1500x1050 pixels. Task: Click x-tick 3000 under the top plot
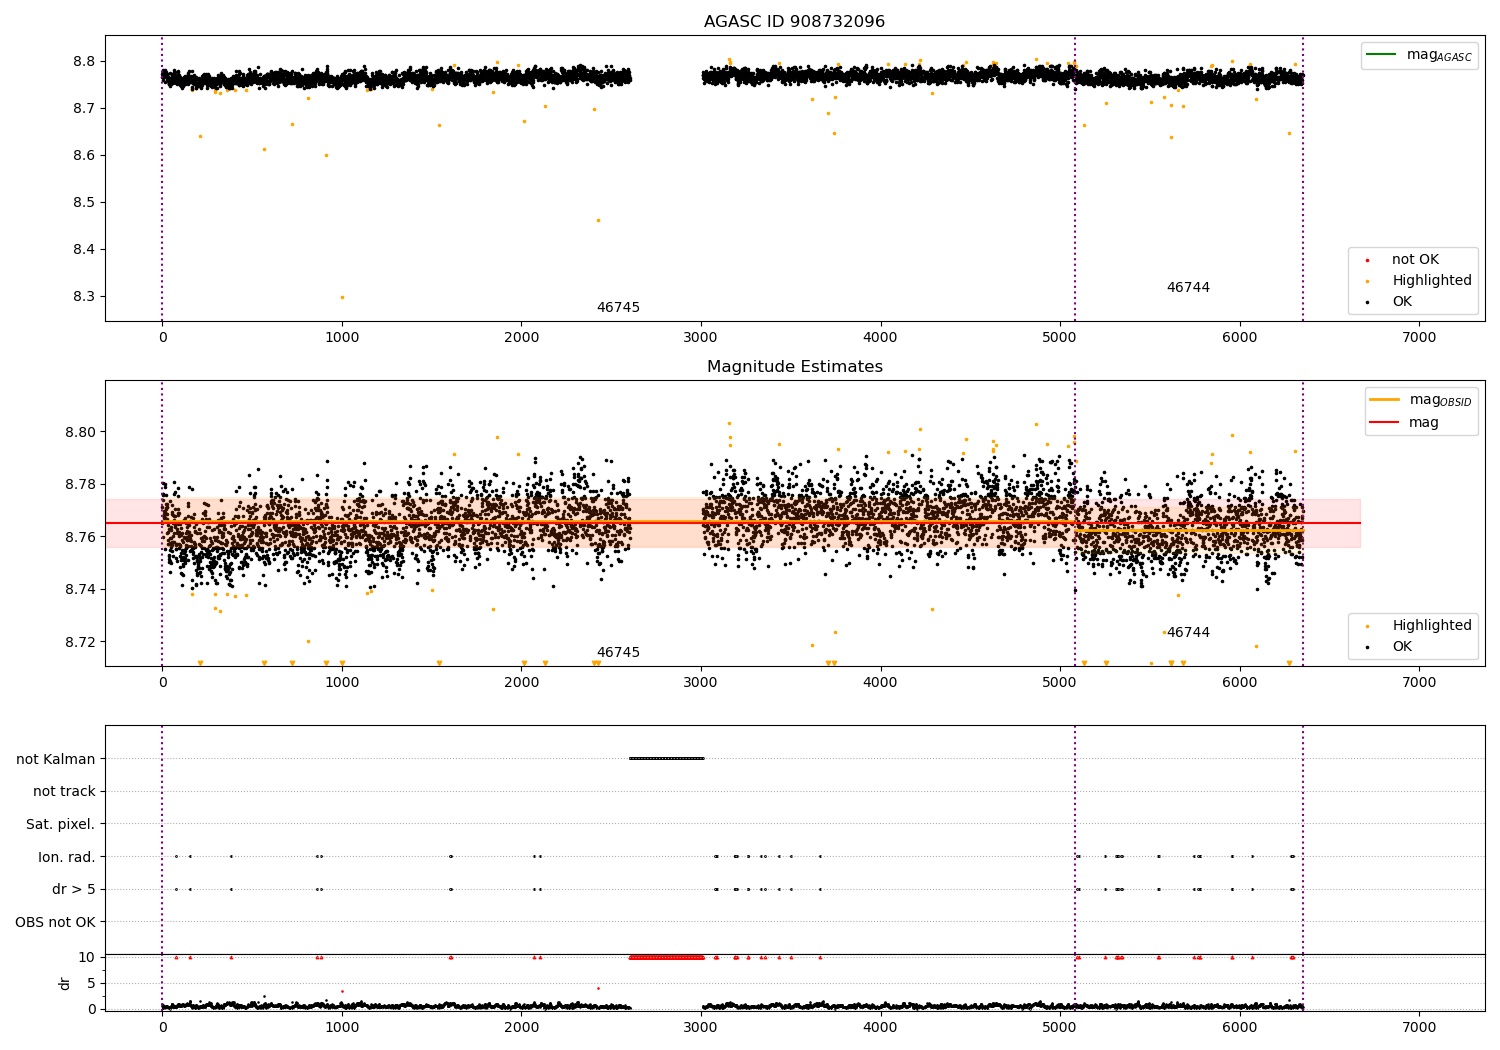click(701, 338)
